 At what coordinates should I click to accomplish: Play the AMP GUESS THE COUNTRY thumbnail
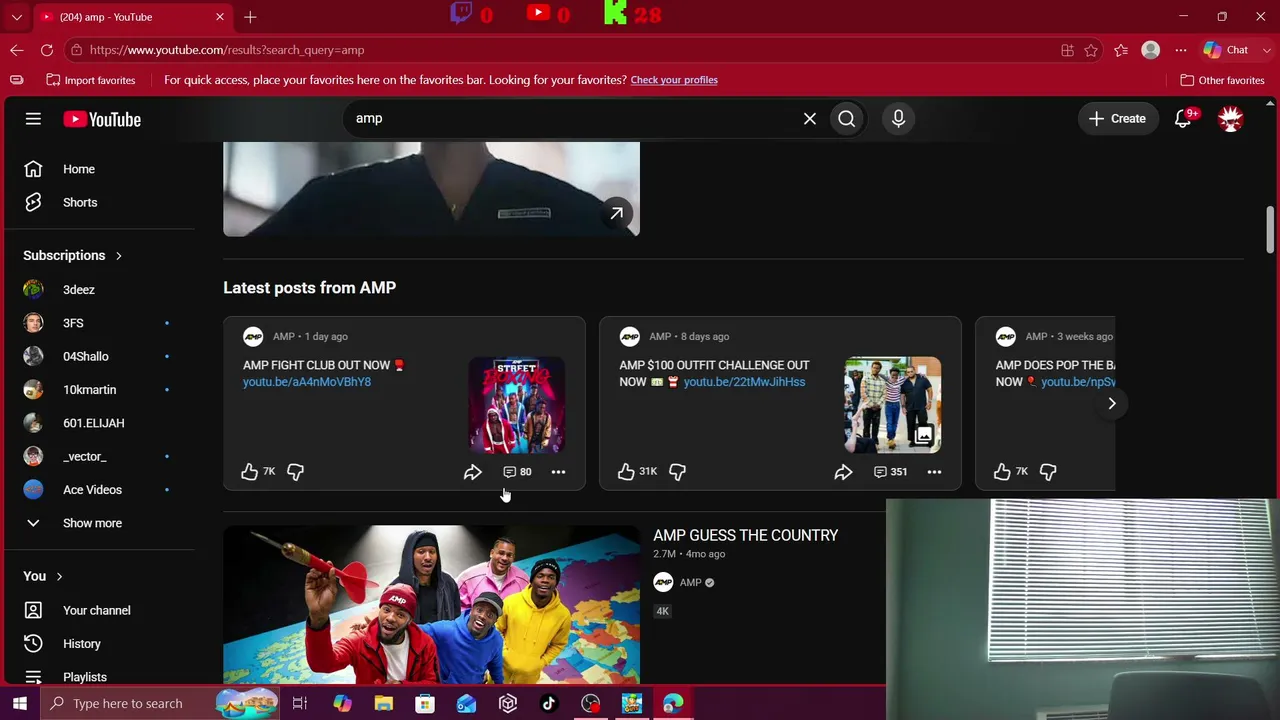pyautogui.click(x=431, y=604)
